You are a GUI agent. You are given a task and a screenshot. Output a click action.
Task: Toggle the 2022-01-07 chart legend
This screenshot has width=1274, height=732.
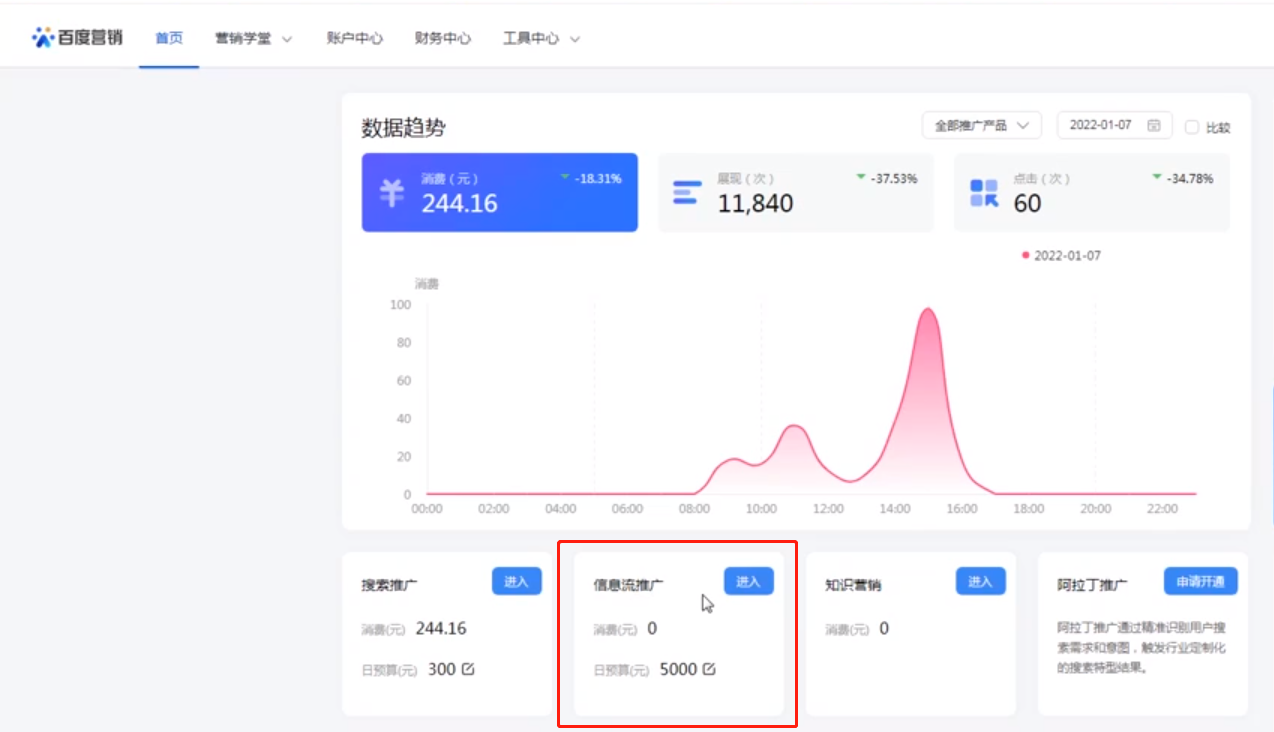(x=1061, y=255)
